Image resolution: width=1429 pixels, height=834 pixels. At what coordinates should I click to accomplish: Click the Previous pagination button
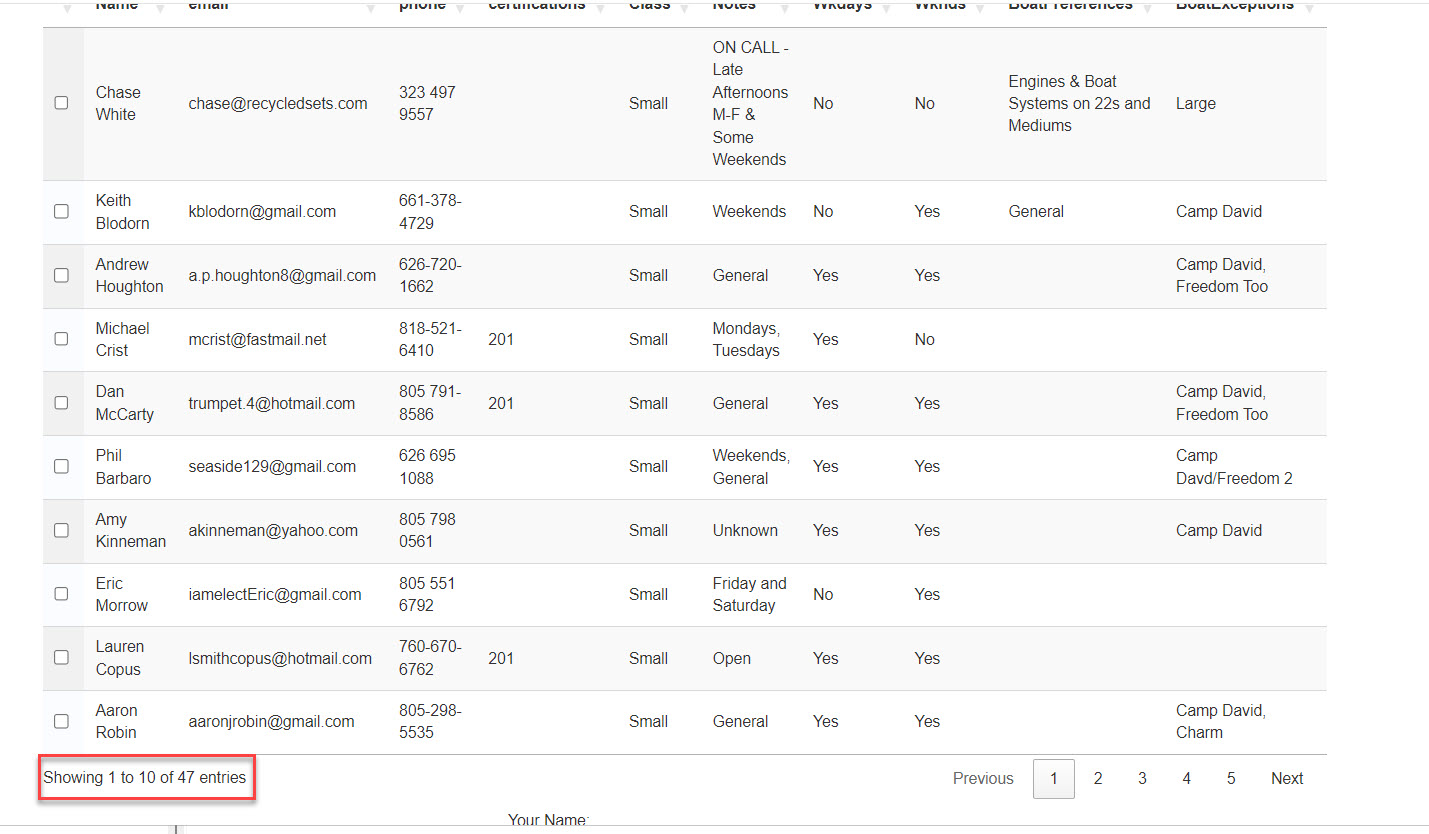983,779
